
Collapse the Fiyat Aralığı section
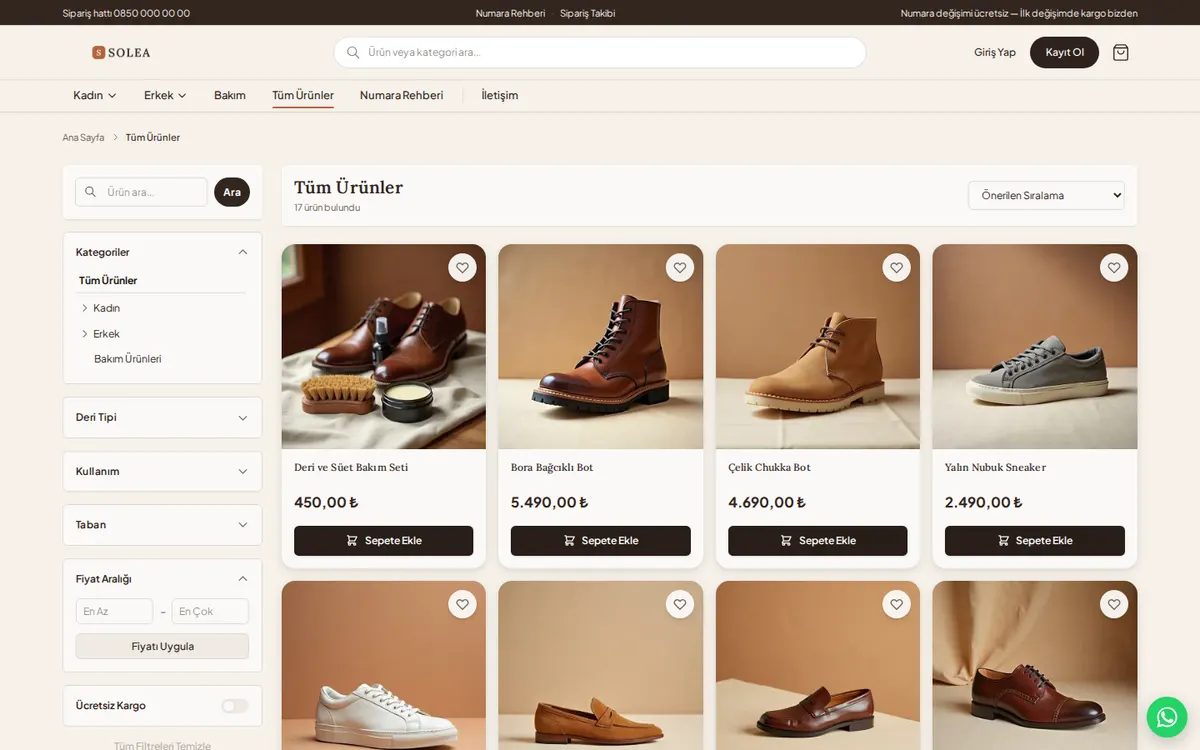coord(242,579)
